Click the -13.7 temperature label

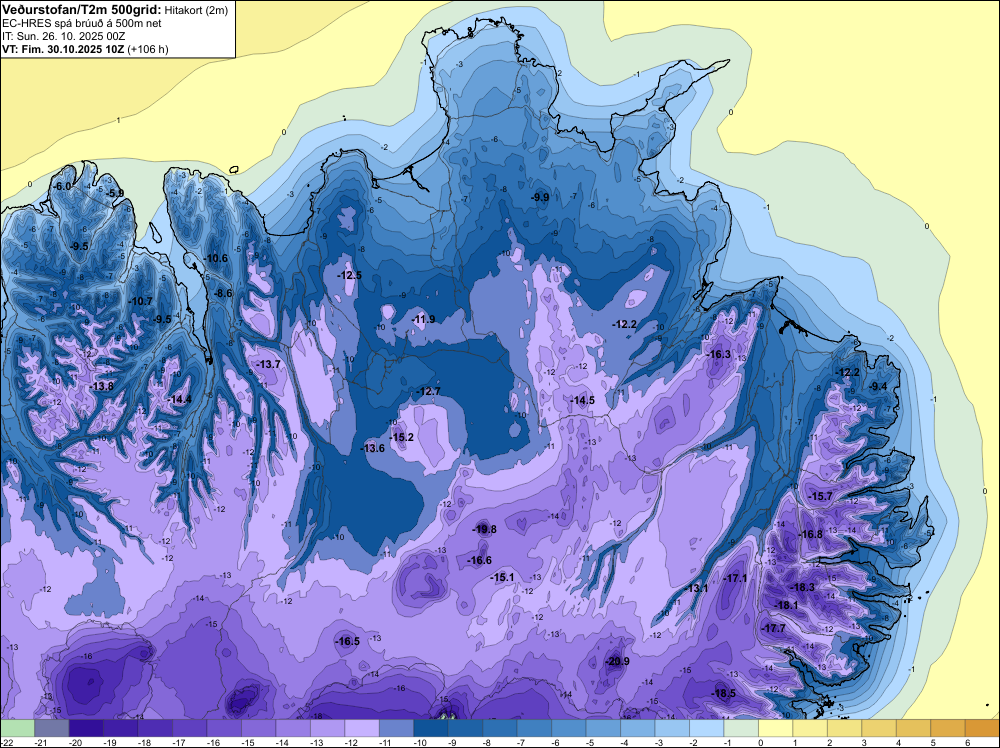click(268, 365)
